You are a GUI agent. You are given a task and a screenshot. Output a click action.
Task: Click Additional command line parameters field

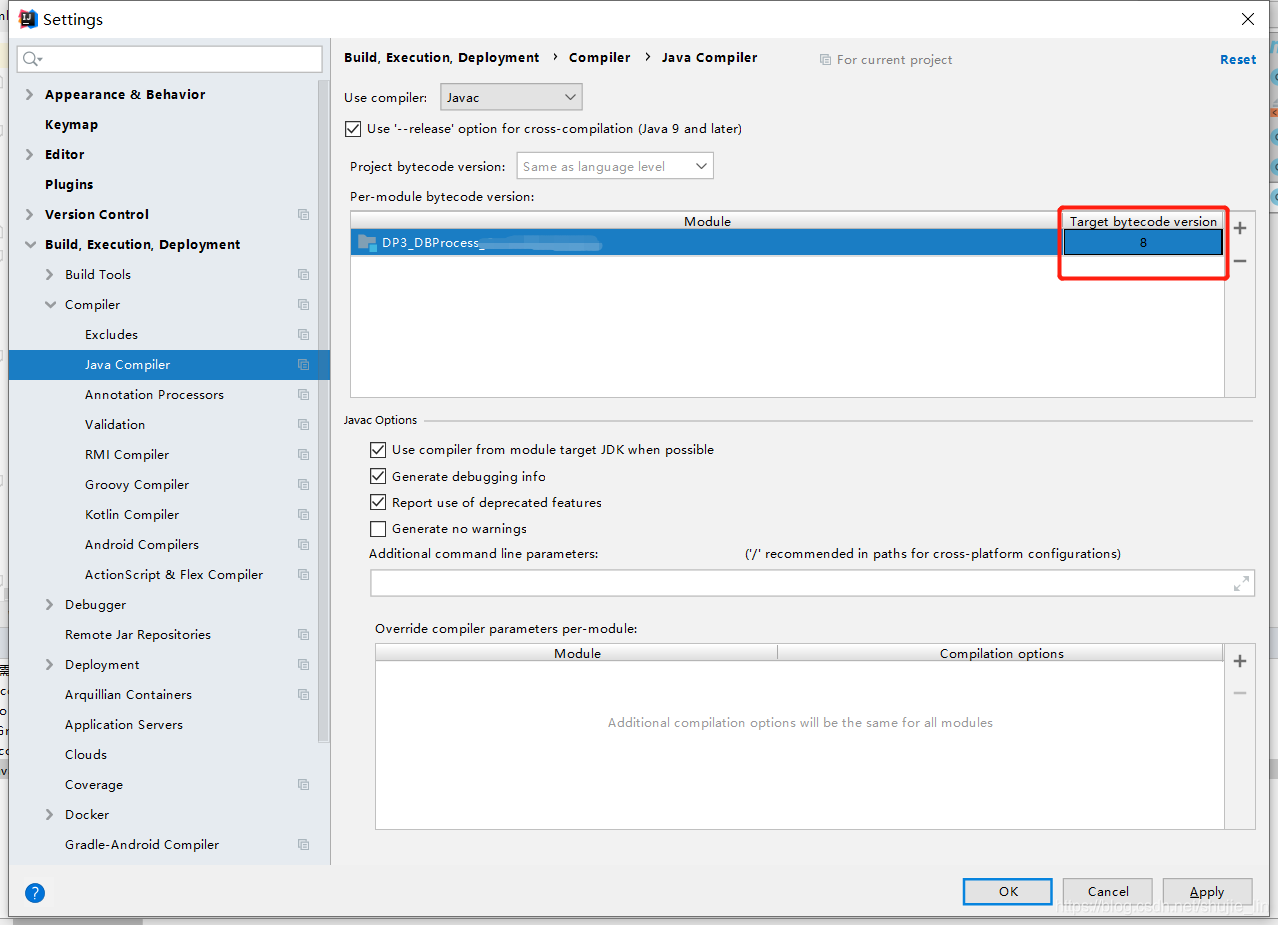[x=812, y=583]
